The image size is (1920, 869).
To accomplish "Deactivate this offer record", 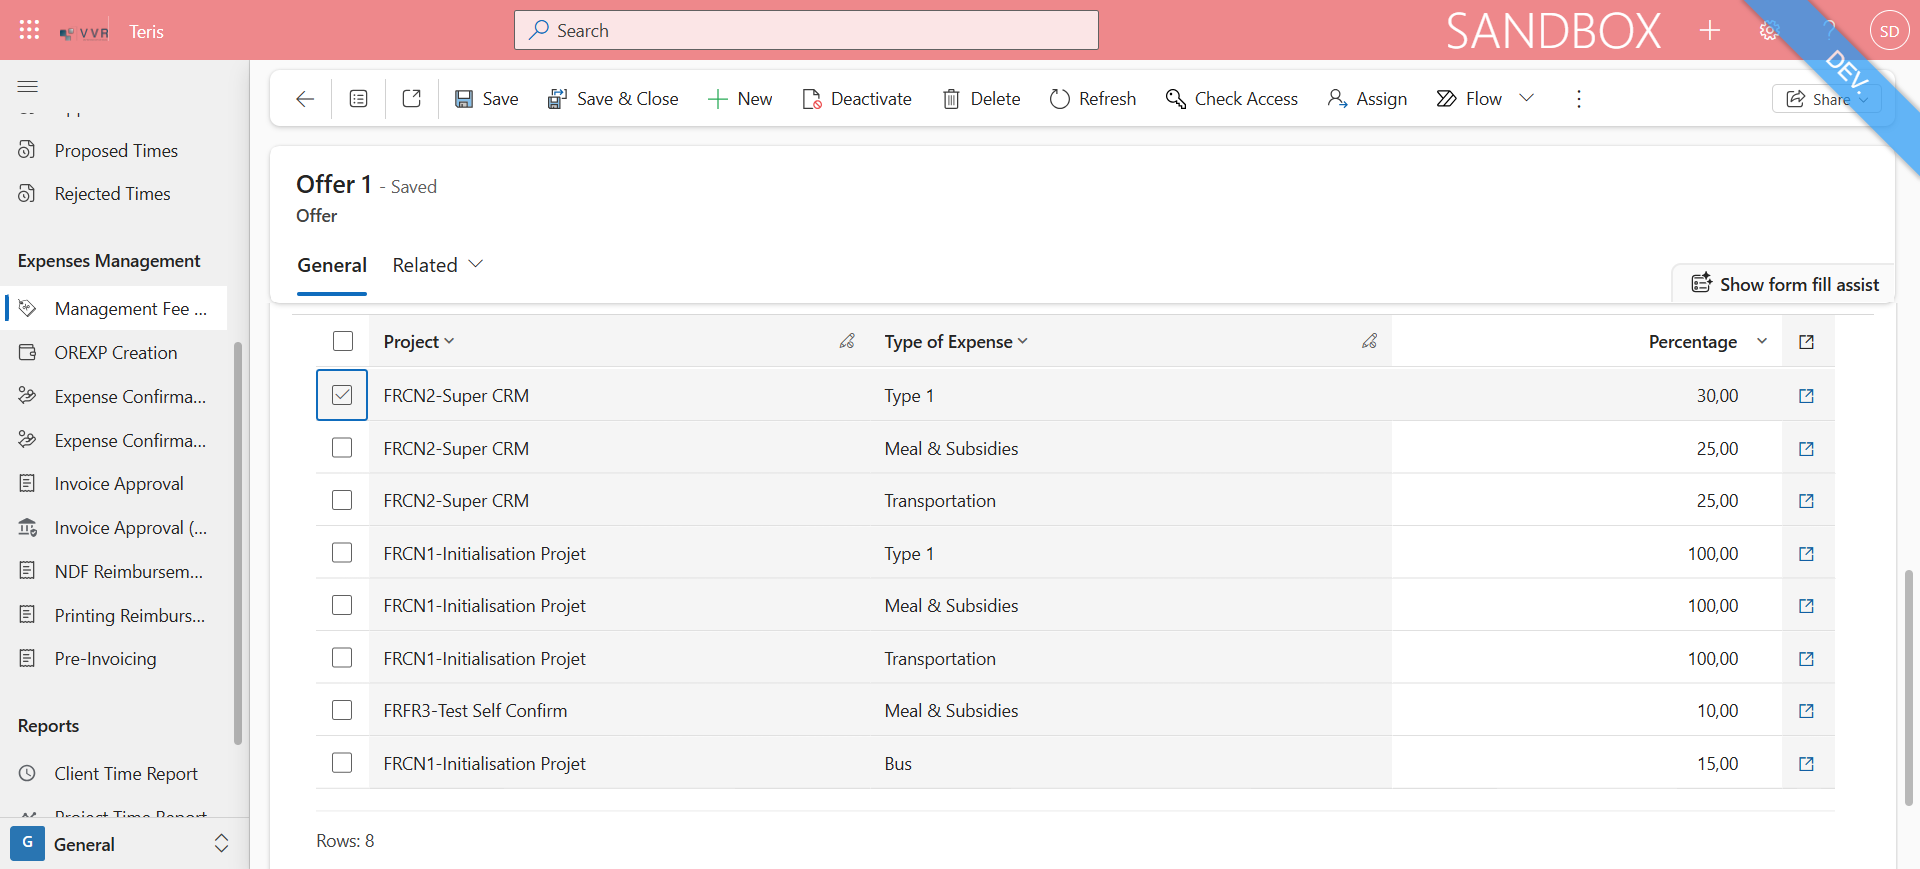I will point(857,99).
